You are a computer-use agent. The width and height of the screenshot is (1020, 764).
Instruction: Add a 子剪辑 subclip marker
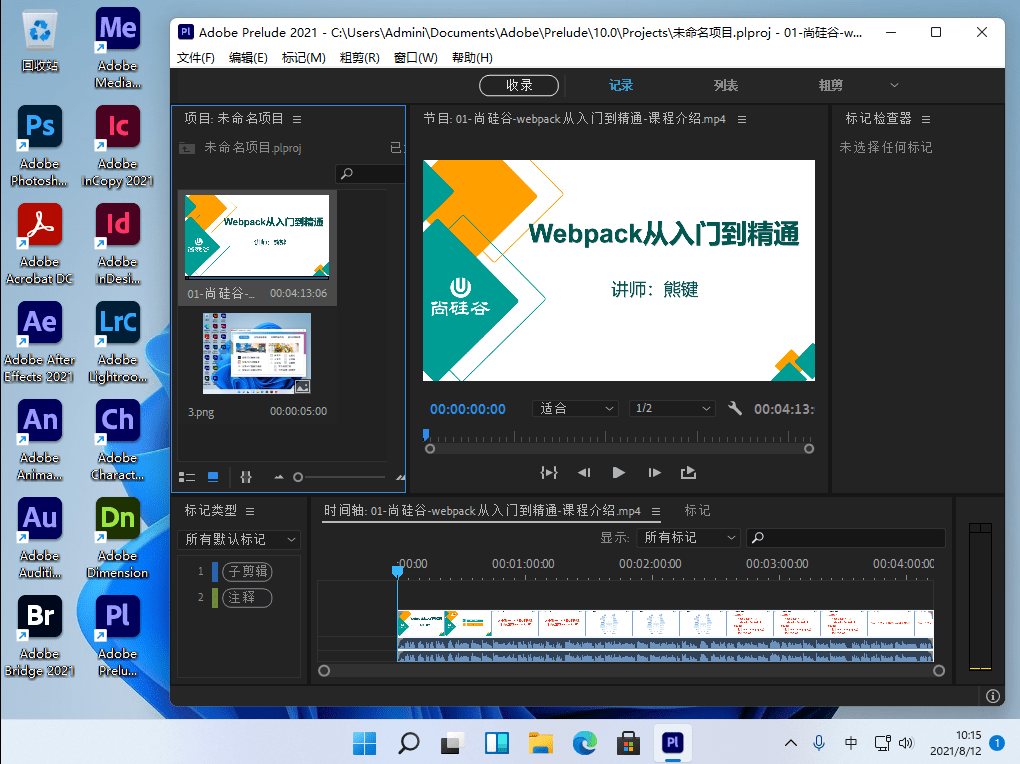click(246, 572)
